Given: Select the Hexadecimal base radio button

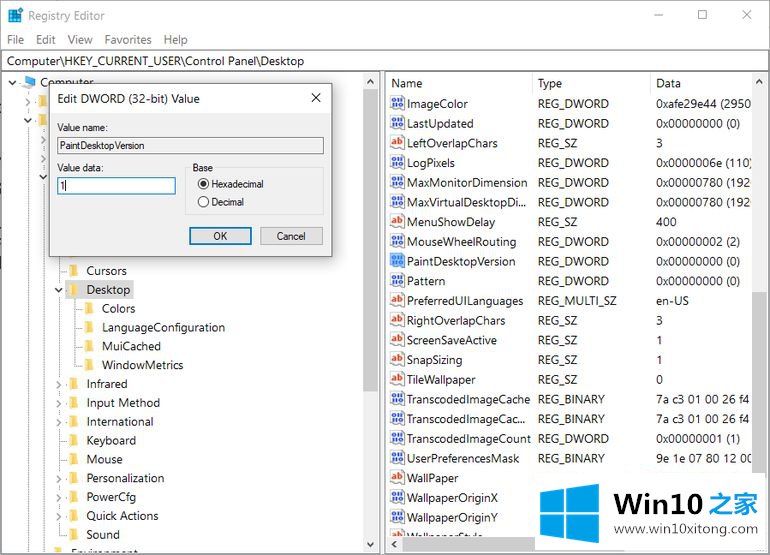Looking at the screenshot, I should pos(204,184).
